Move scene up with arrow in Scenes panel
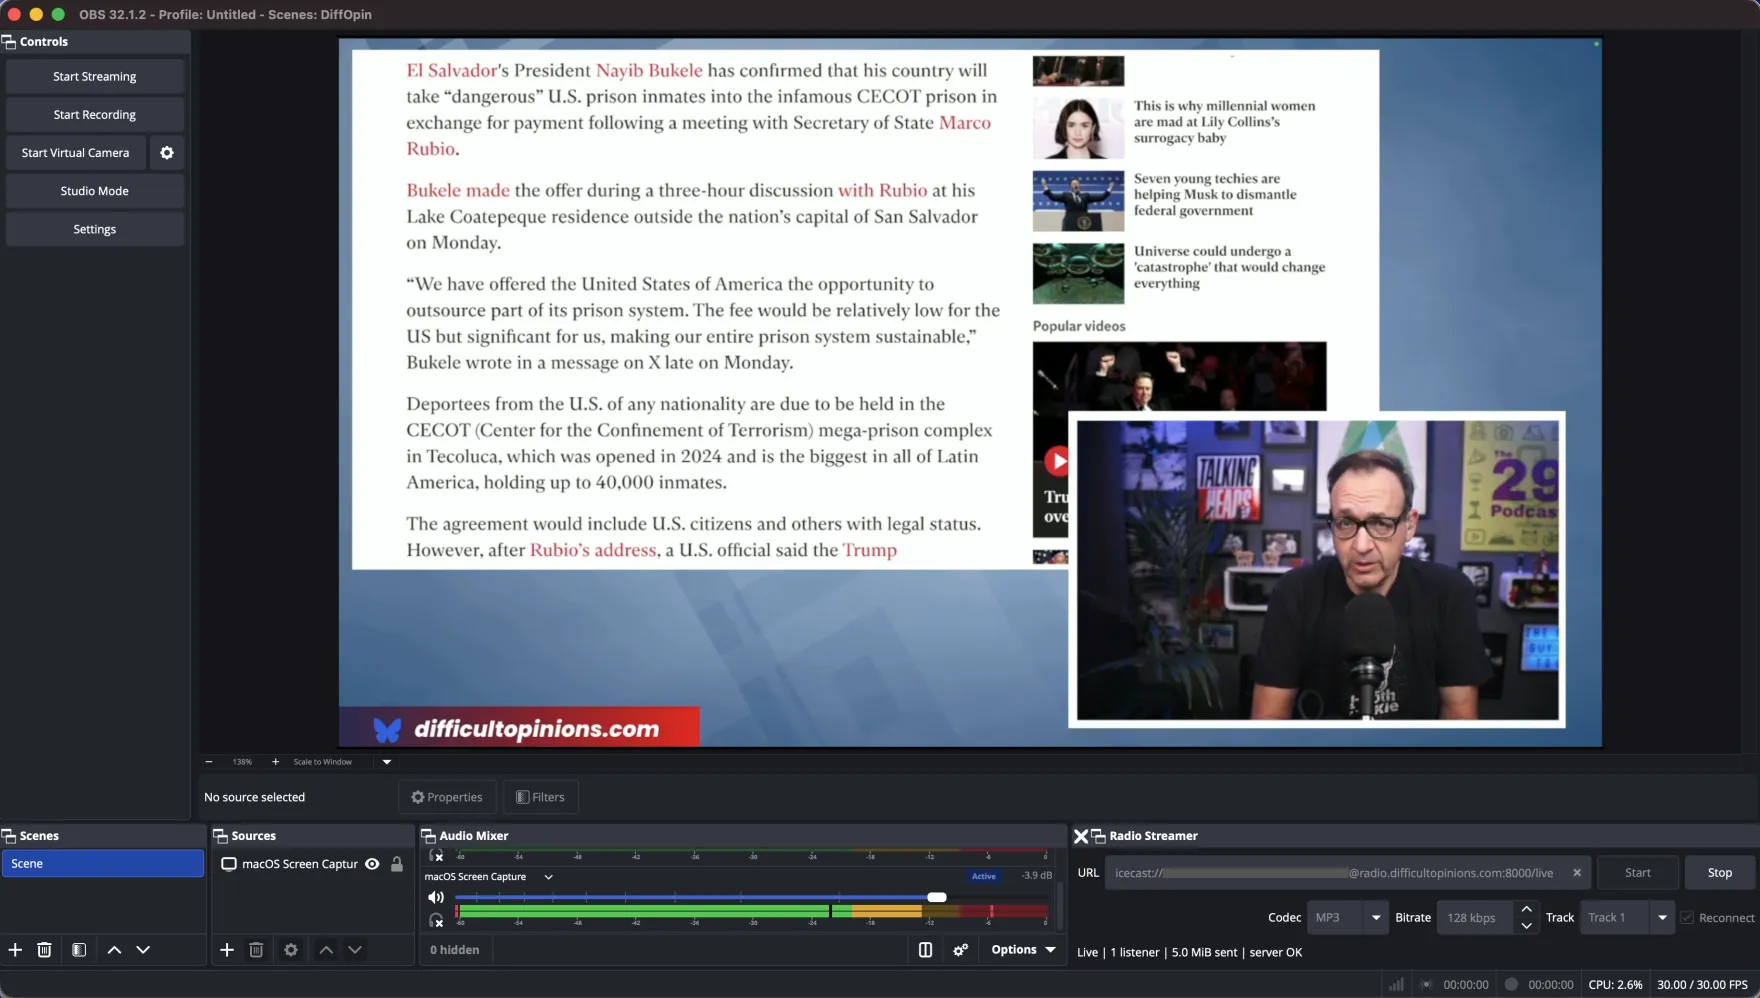 coord(114,950)
